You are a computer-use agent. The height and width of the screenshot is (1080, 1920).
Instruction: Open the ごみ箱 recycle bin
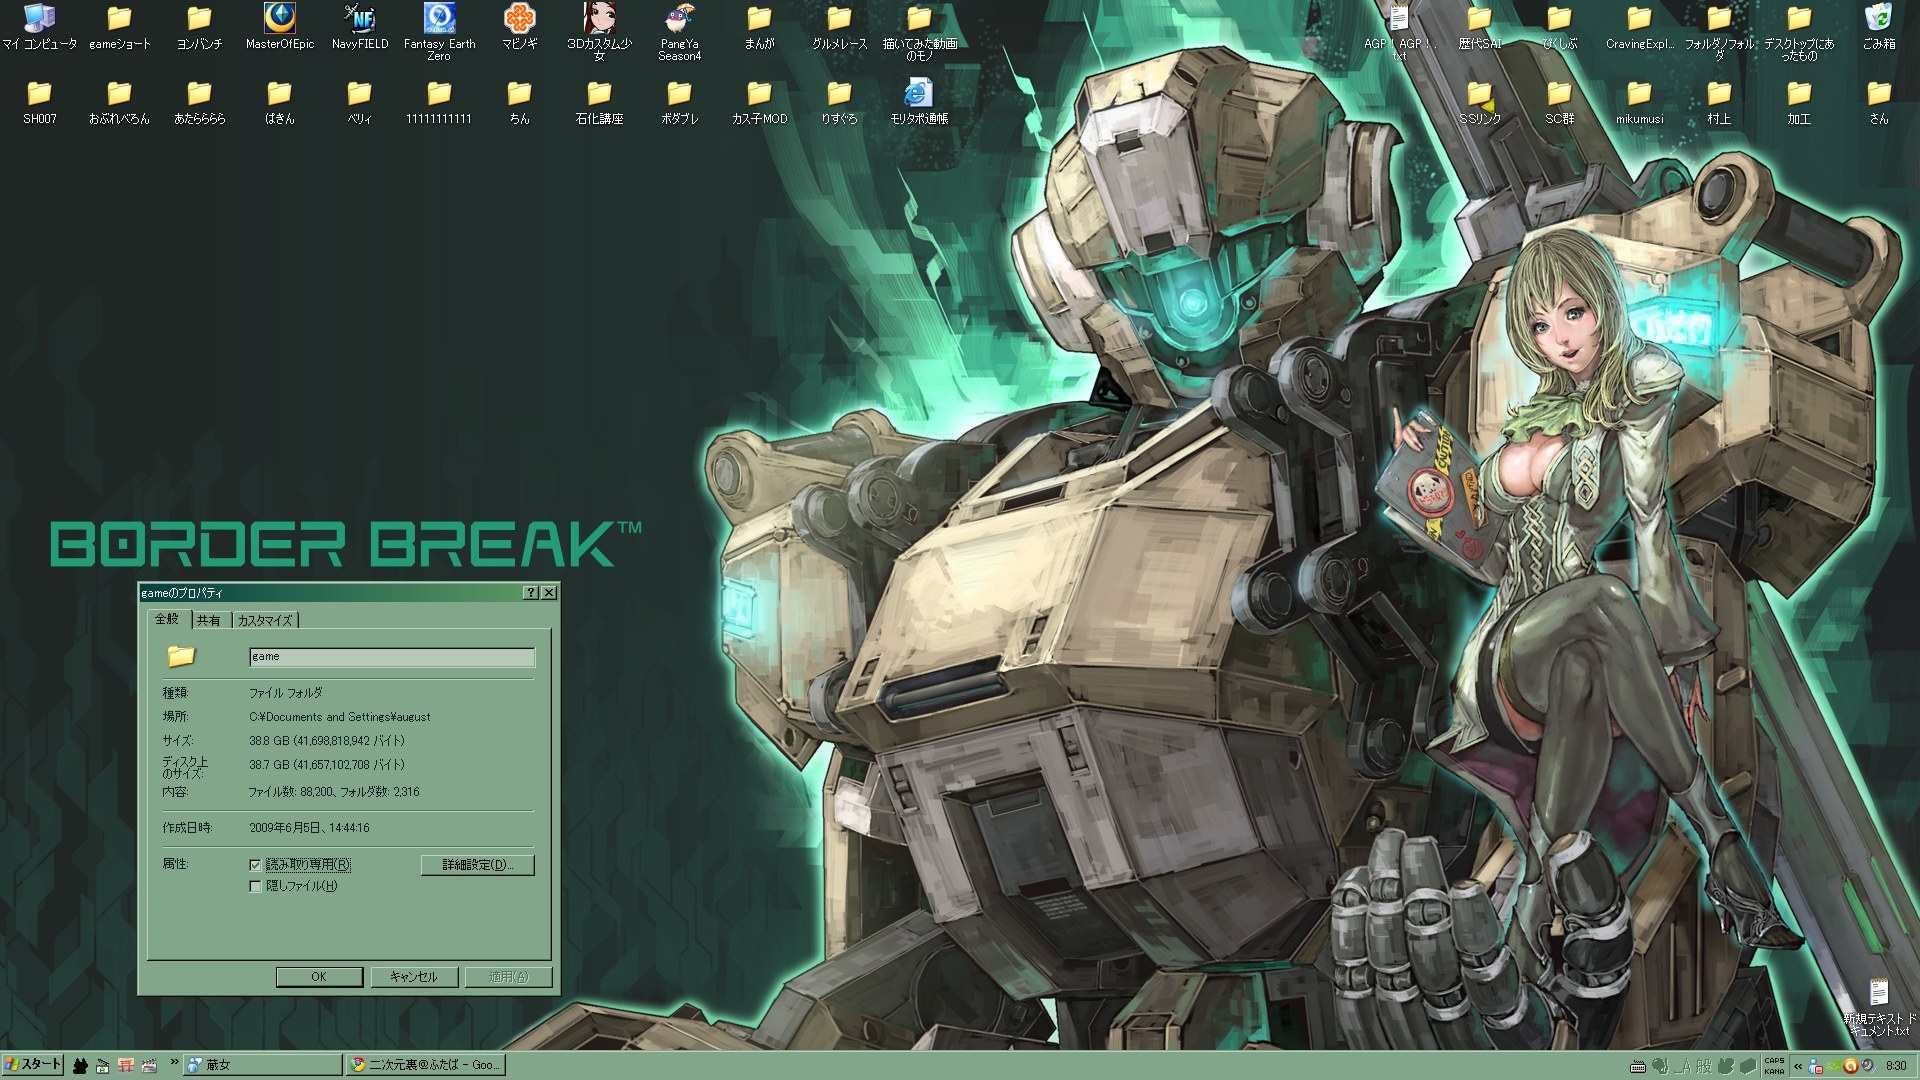click(x=1879, y=27)
